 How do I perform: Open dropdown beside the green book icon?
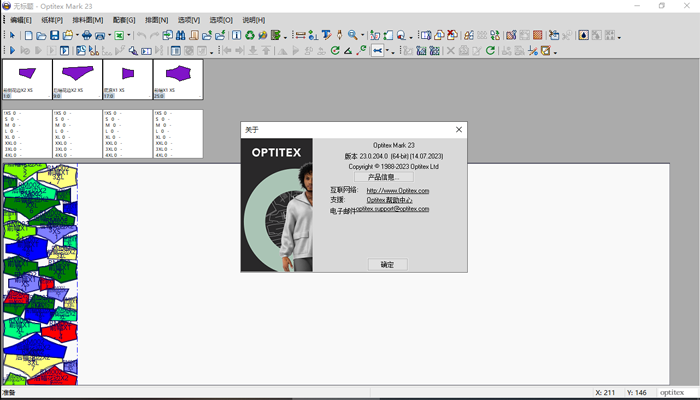tap(285, 37)
